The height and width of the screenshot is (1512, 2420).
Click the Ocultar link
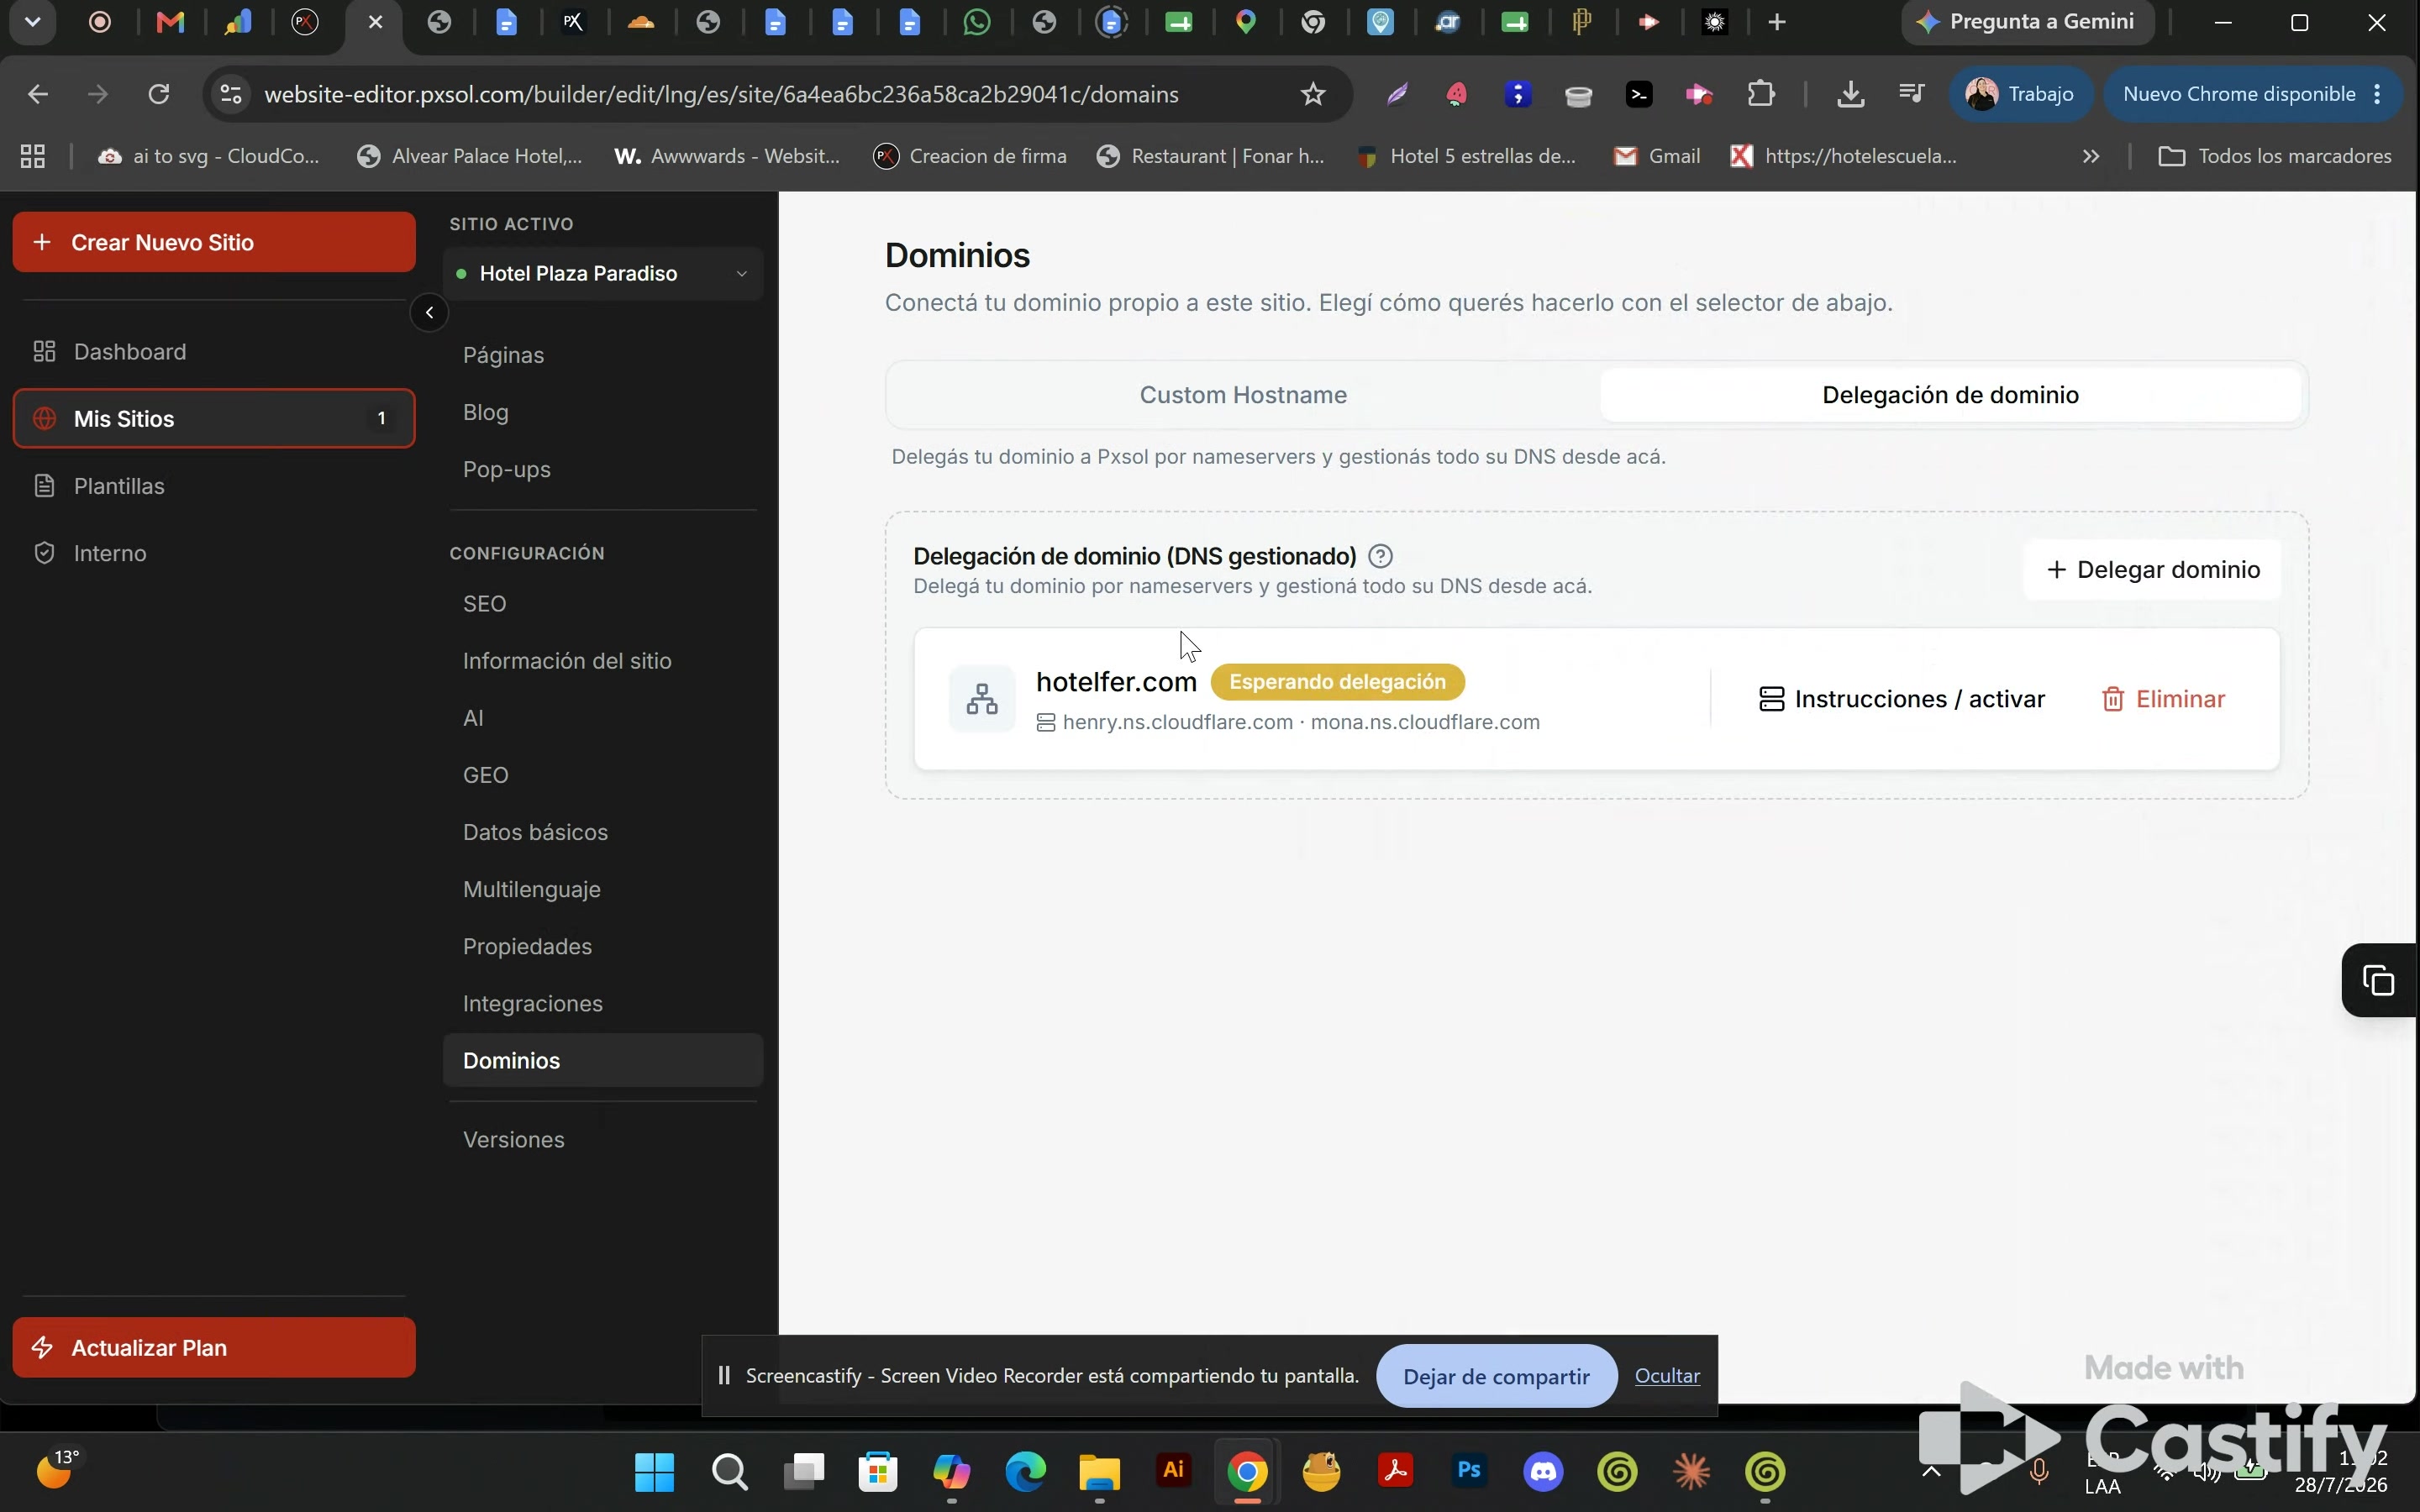[1667, 1376]
